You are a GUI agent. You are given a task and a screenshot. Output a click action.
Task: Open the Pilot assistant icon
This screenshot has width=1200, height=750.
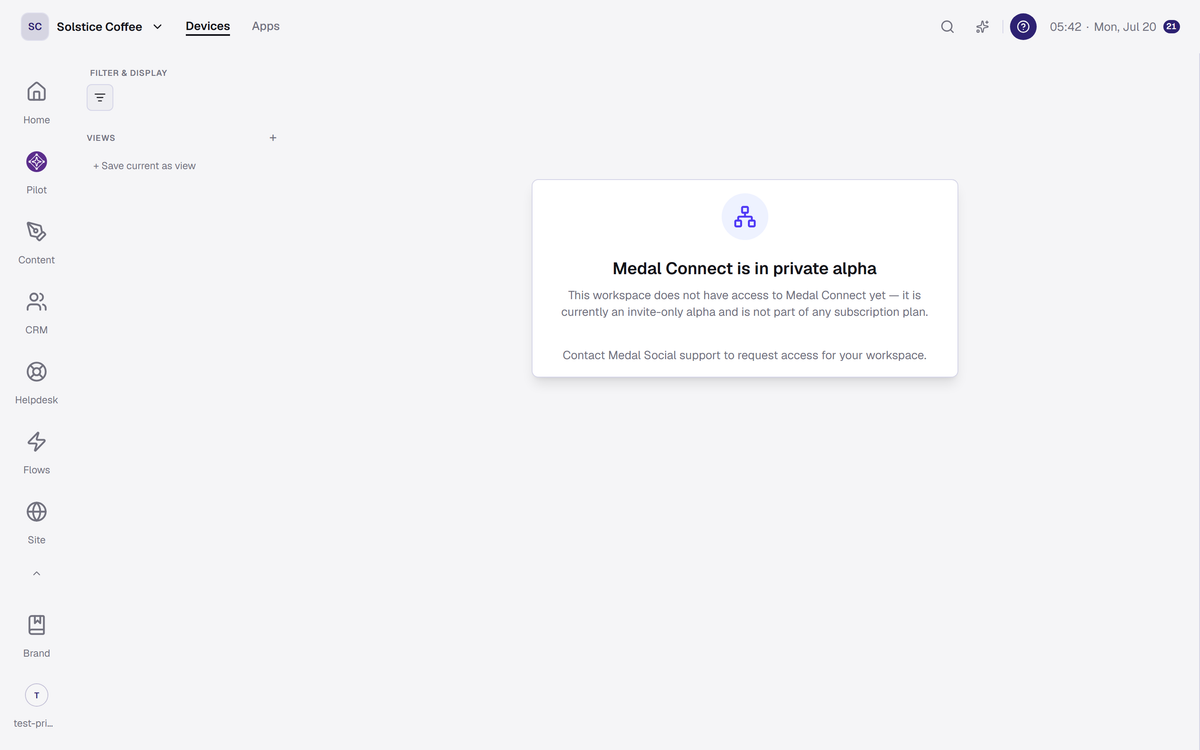(36, 162)
